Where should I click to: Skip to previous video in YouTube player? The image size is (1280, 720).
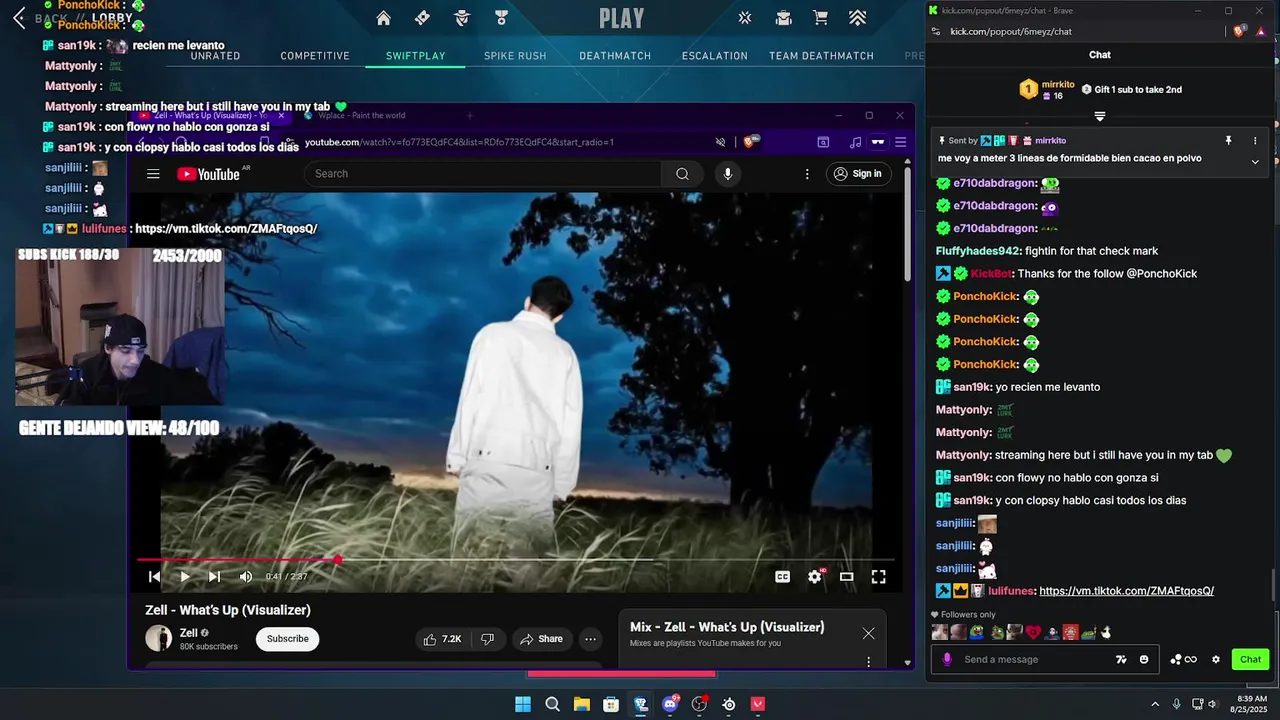(154, 577)
